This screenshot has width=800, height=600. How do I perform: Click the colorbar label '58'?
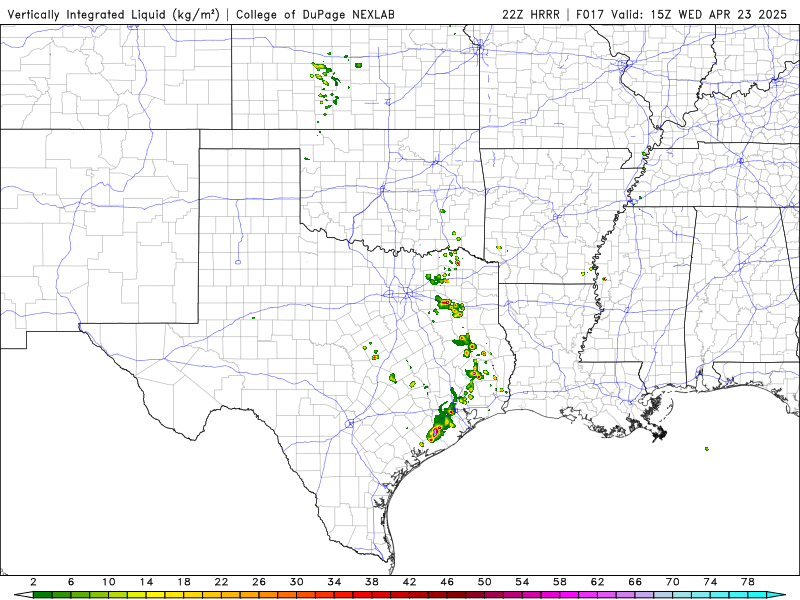pos(560,582)
